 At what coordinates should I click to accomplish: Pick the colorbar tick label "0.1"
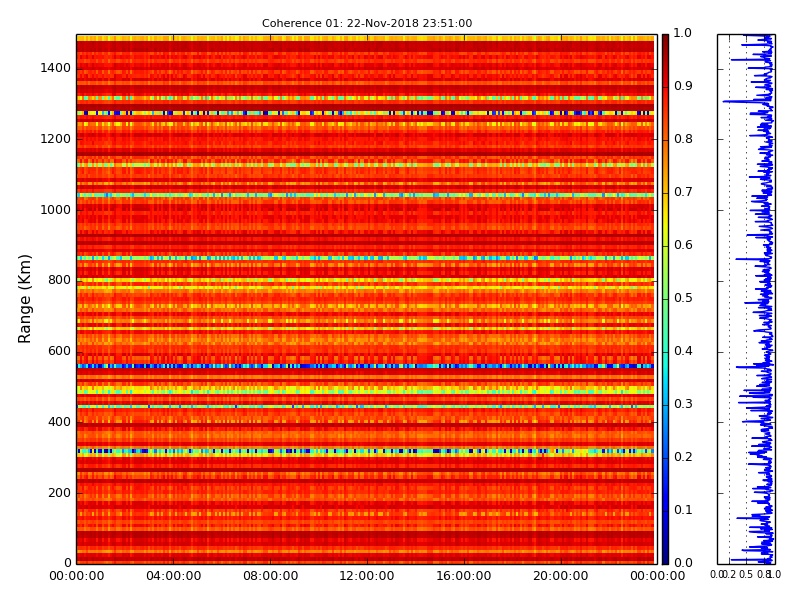pos(683,510)
